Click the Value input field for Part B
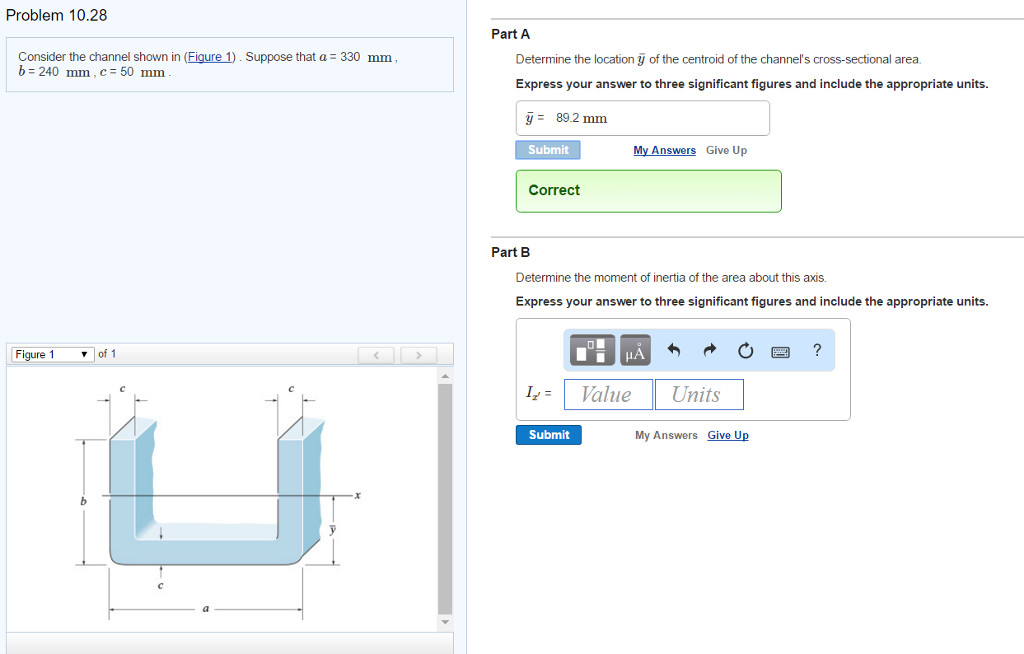The width and height of the screenshot is (1024, 654). pos(608,395)
